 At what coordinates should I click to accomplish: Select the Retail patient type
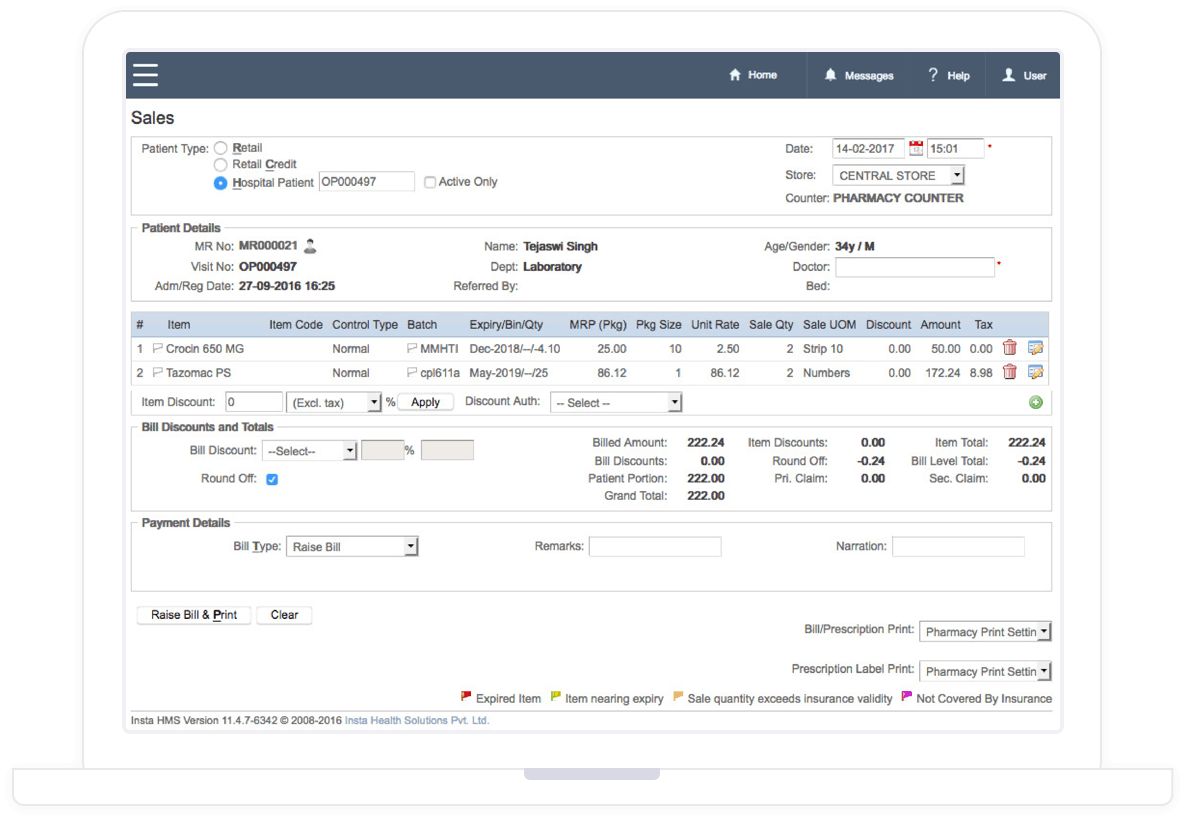point(221,148)
